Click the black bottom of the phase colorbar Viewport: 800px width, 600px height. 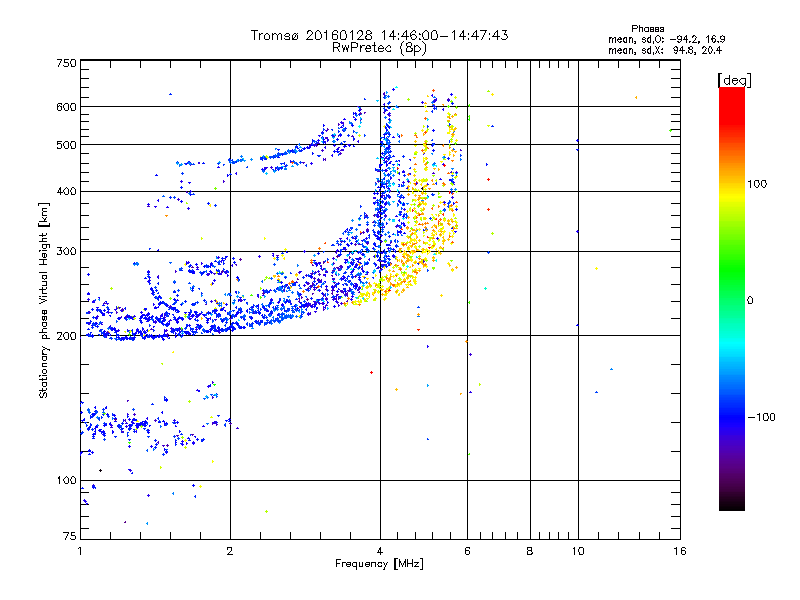pyautogui.click(x=732, y=504)
